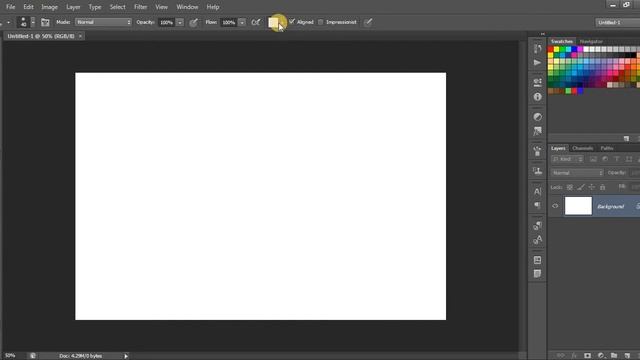Viewport: 640px width, 360px height.
Task: Open the View menu
Action: 161,7
